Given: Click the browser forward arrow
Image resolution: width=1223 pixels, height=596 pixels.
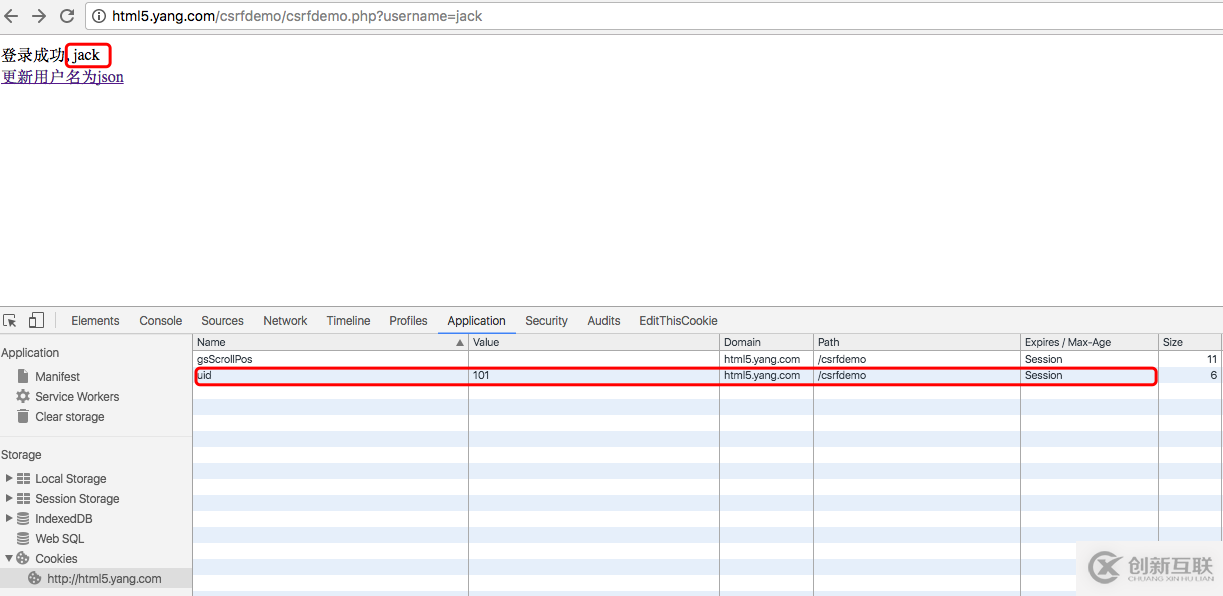Looking at the screenshot, I should pos(39,16).
